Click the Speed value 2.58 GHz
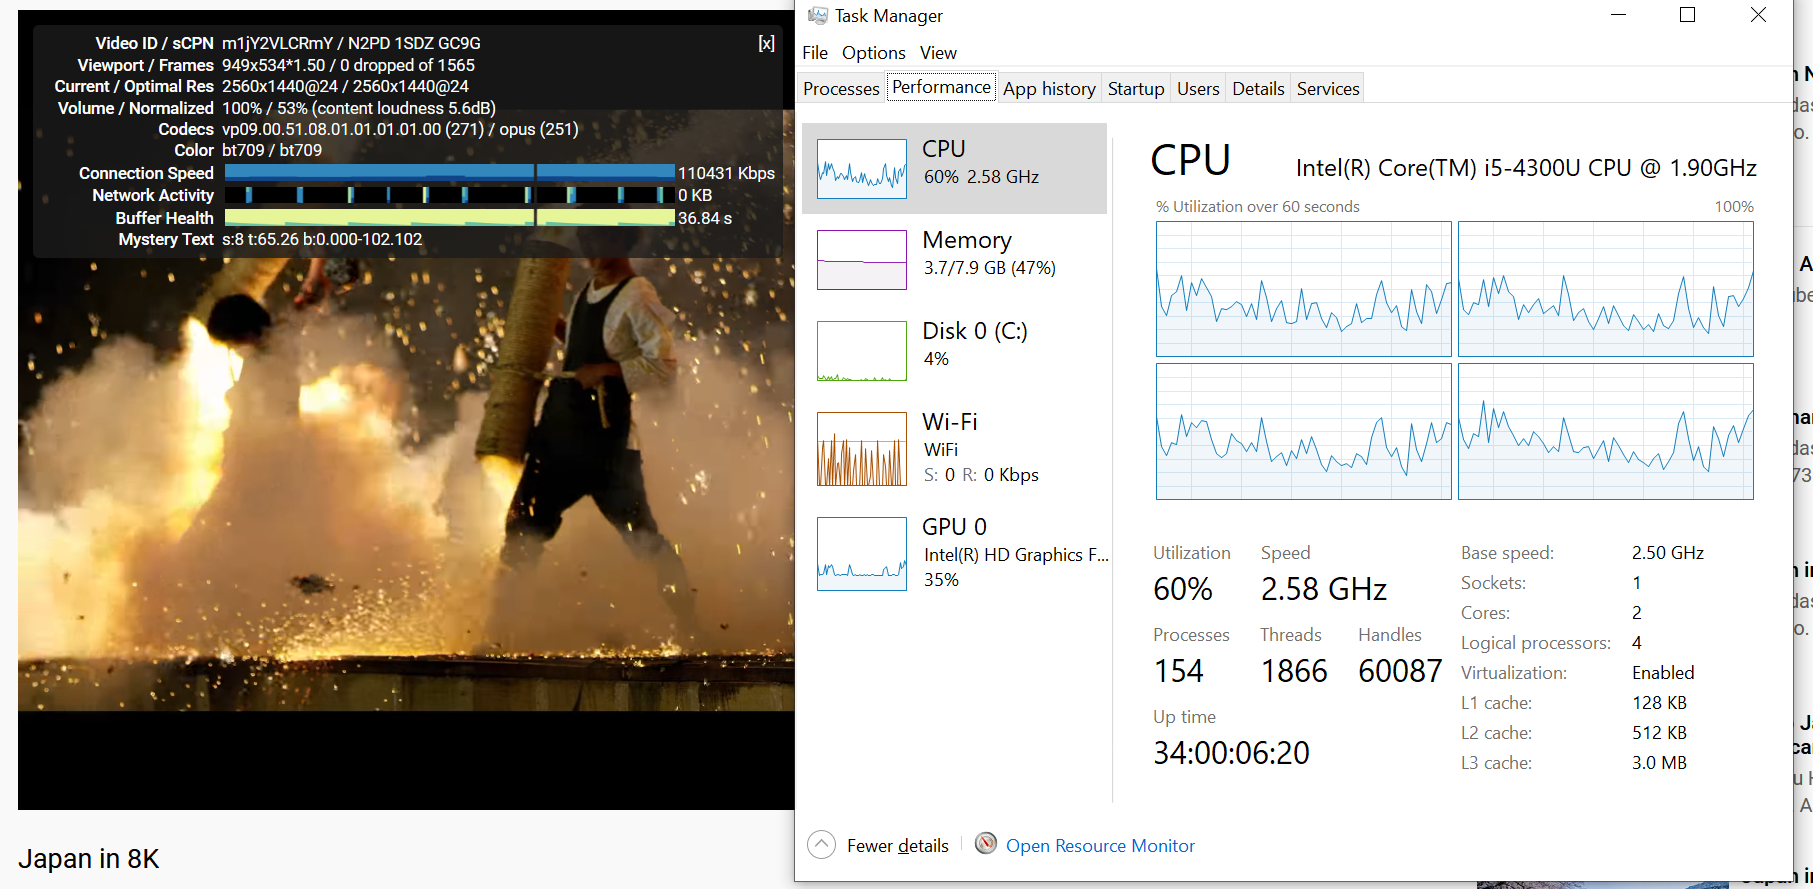The width and height of the screenshot is (1813, 889). pyautogui.click(x=1324, y=589)
